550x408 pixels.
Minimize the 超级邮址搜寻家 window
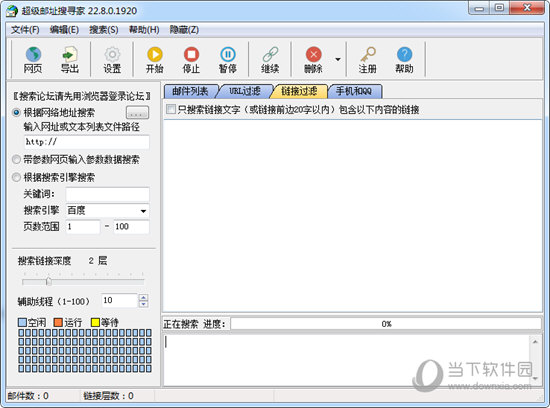(479, 8)
